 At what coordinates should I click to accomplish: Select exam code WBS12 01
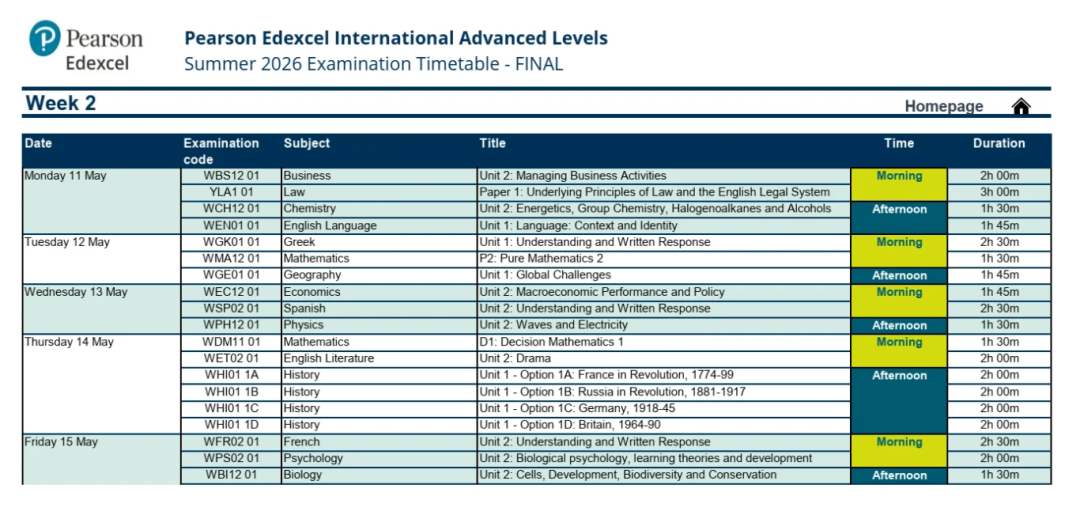231,175
